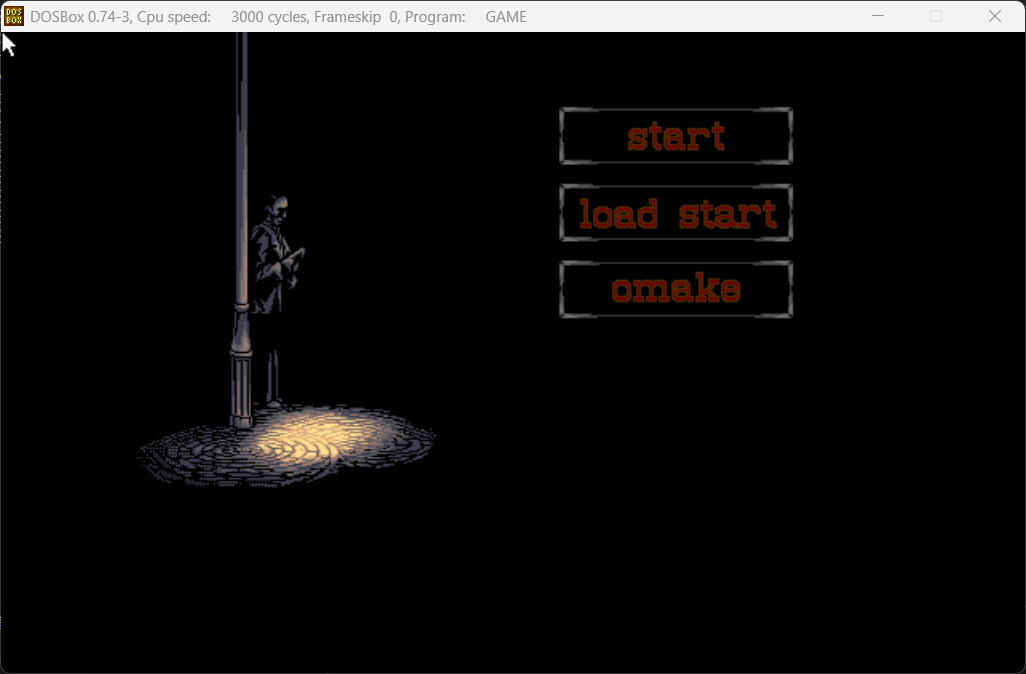Click the "GAME" program name in title bar
The height and width of the screenshot is (674, 1026).
click(506, 16)
